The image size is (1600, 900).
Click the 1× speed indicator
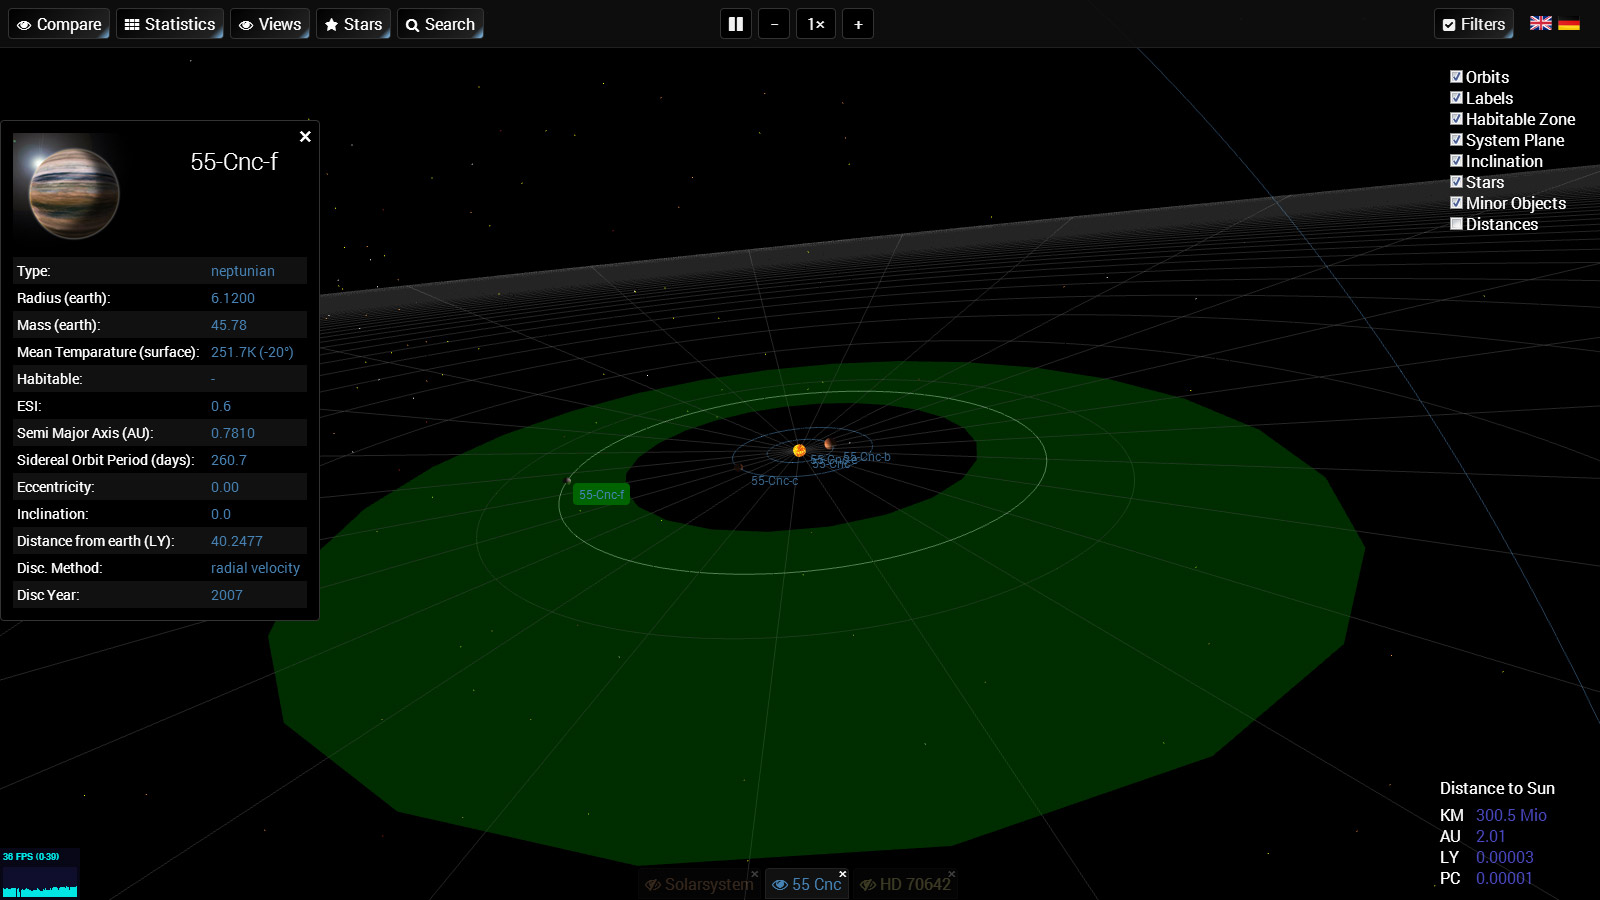[x=816, y=24]
